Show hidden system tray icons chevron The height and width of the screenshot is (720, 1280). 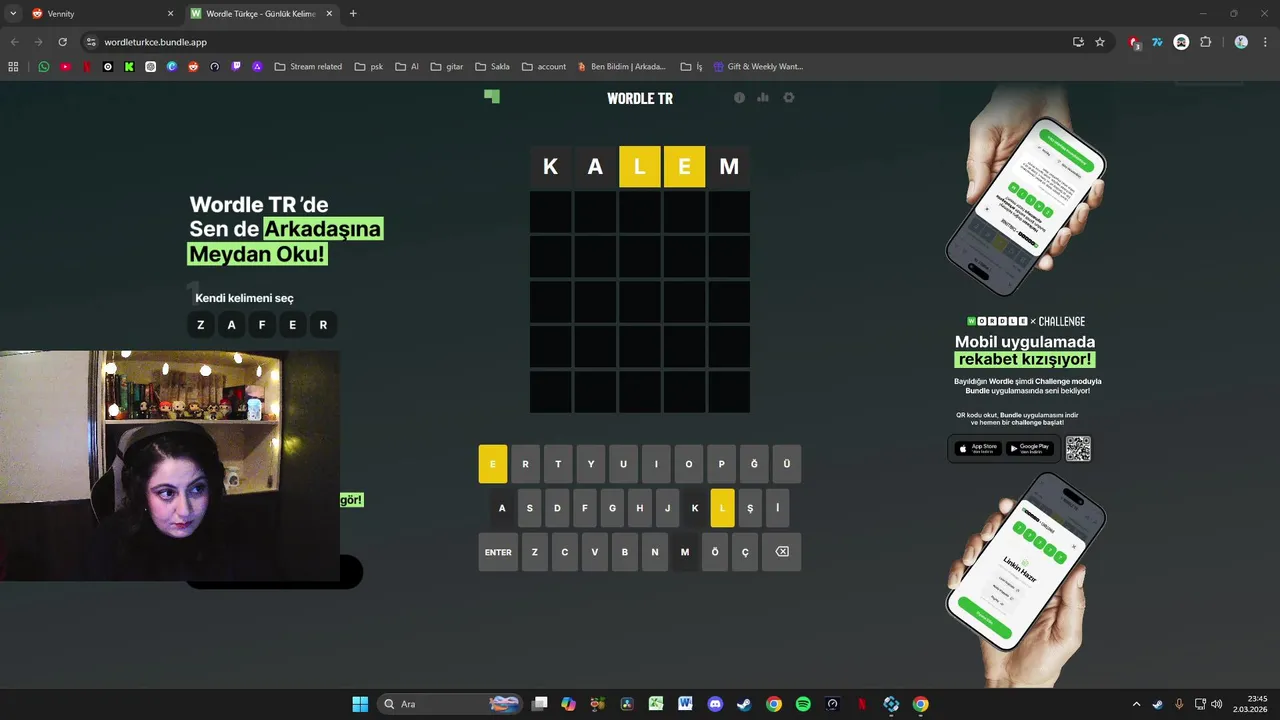pos(1136,704)
